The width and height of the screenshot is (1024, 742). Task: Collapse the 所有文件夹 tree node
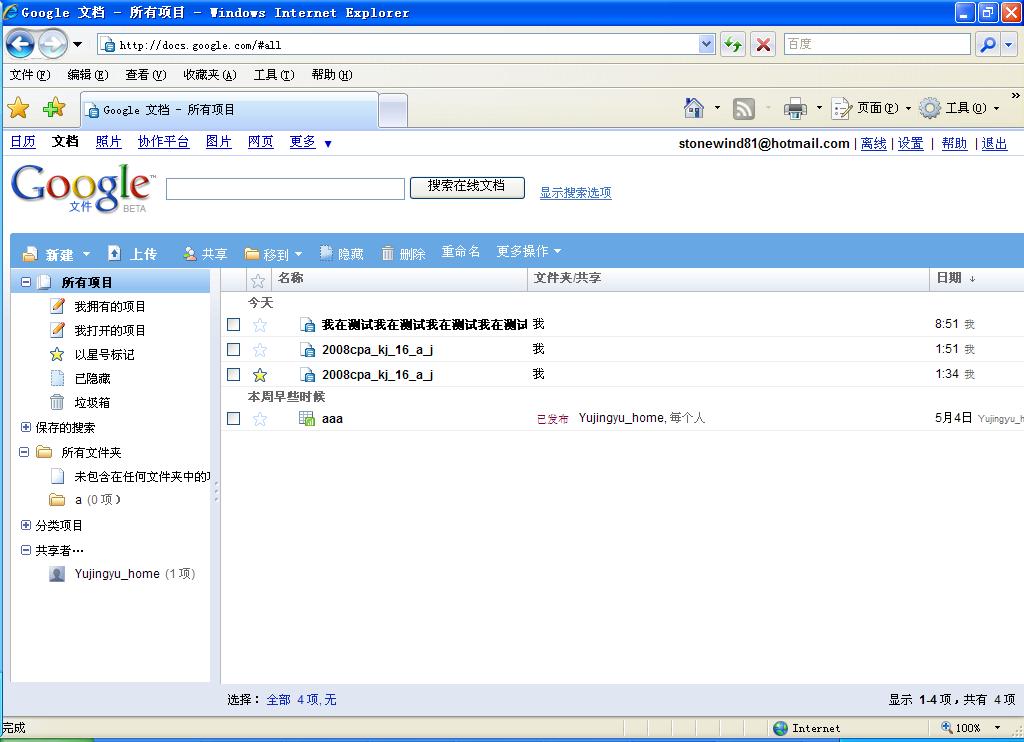click(24, 452)
